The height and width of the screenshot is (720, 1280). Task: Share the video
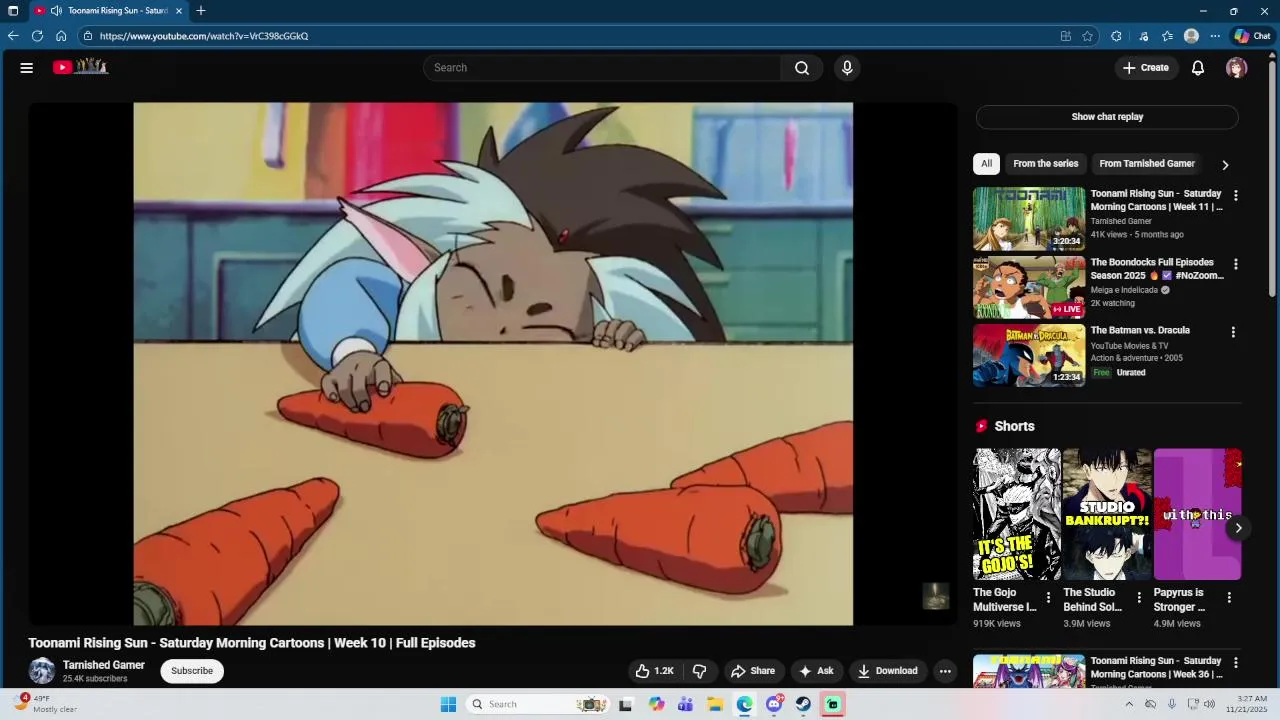753,671
